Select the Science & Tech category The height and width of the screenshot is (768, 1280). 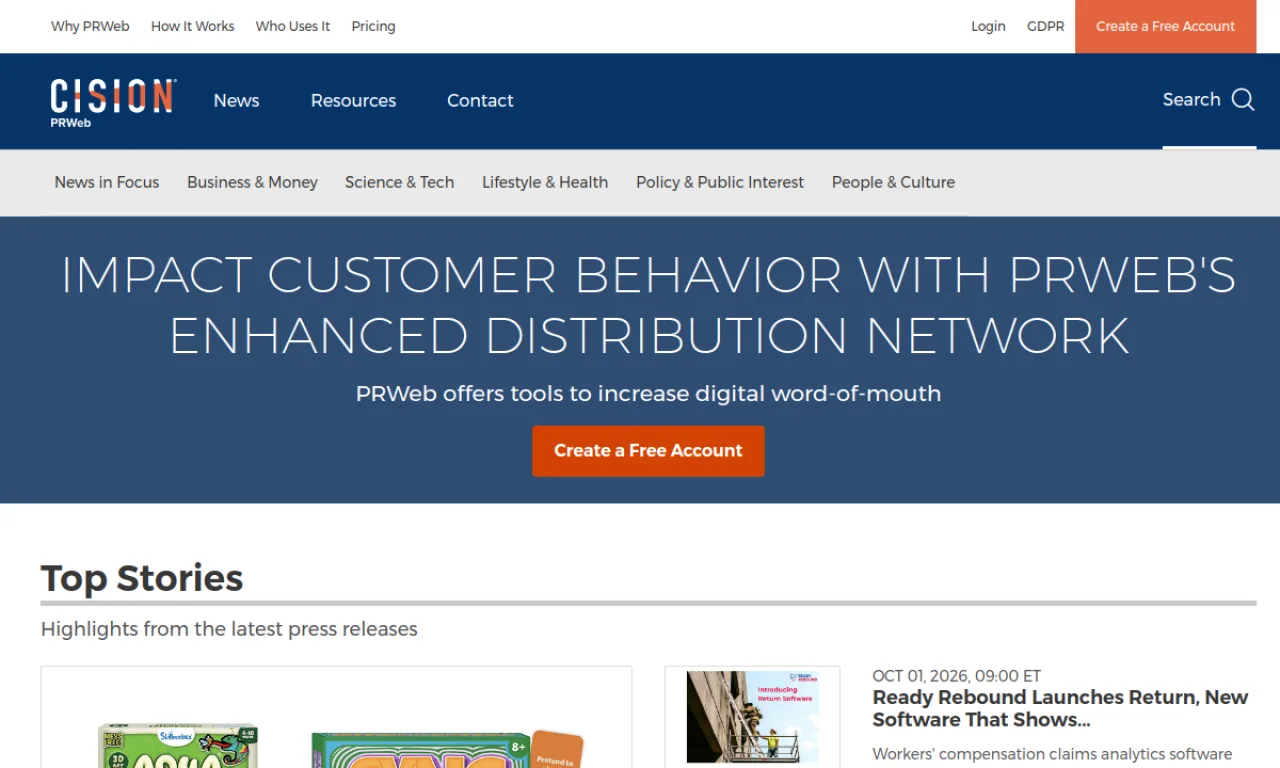(x=399, y=182)
